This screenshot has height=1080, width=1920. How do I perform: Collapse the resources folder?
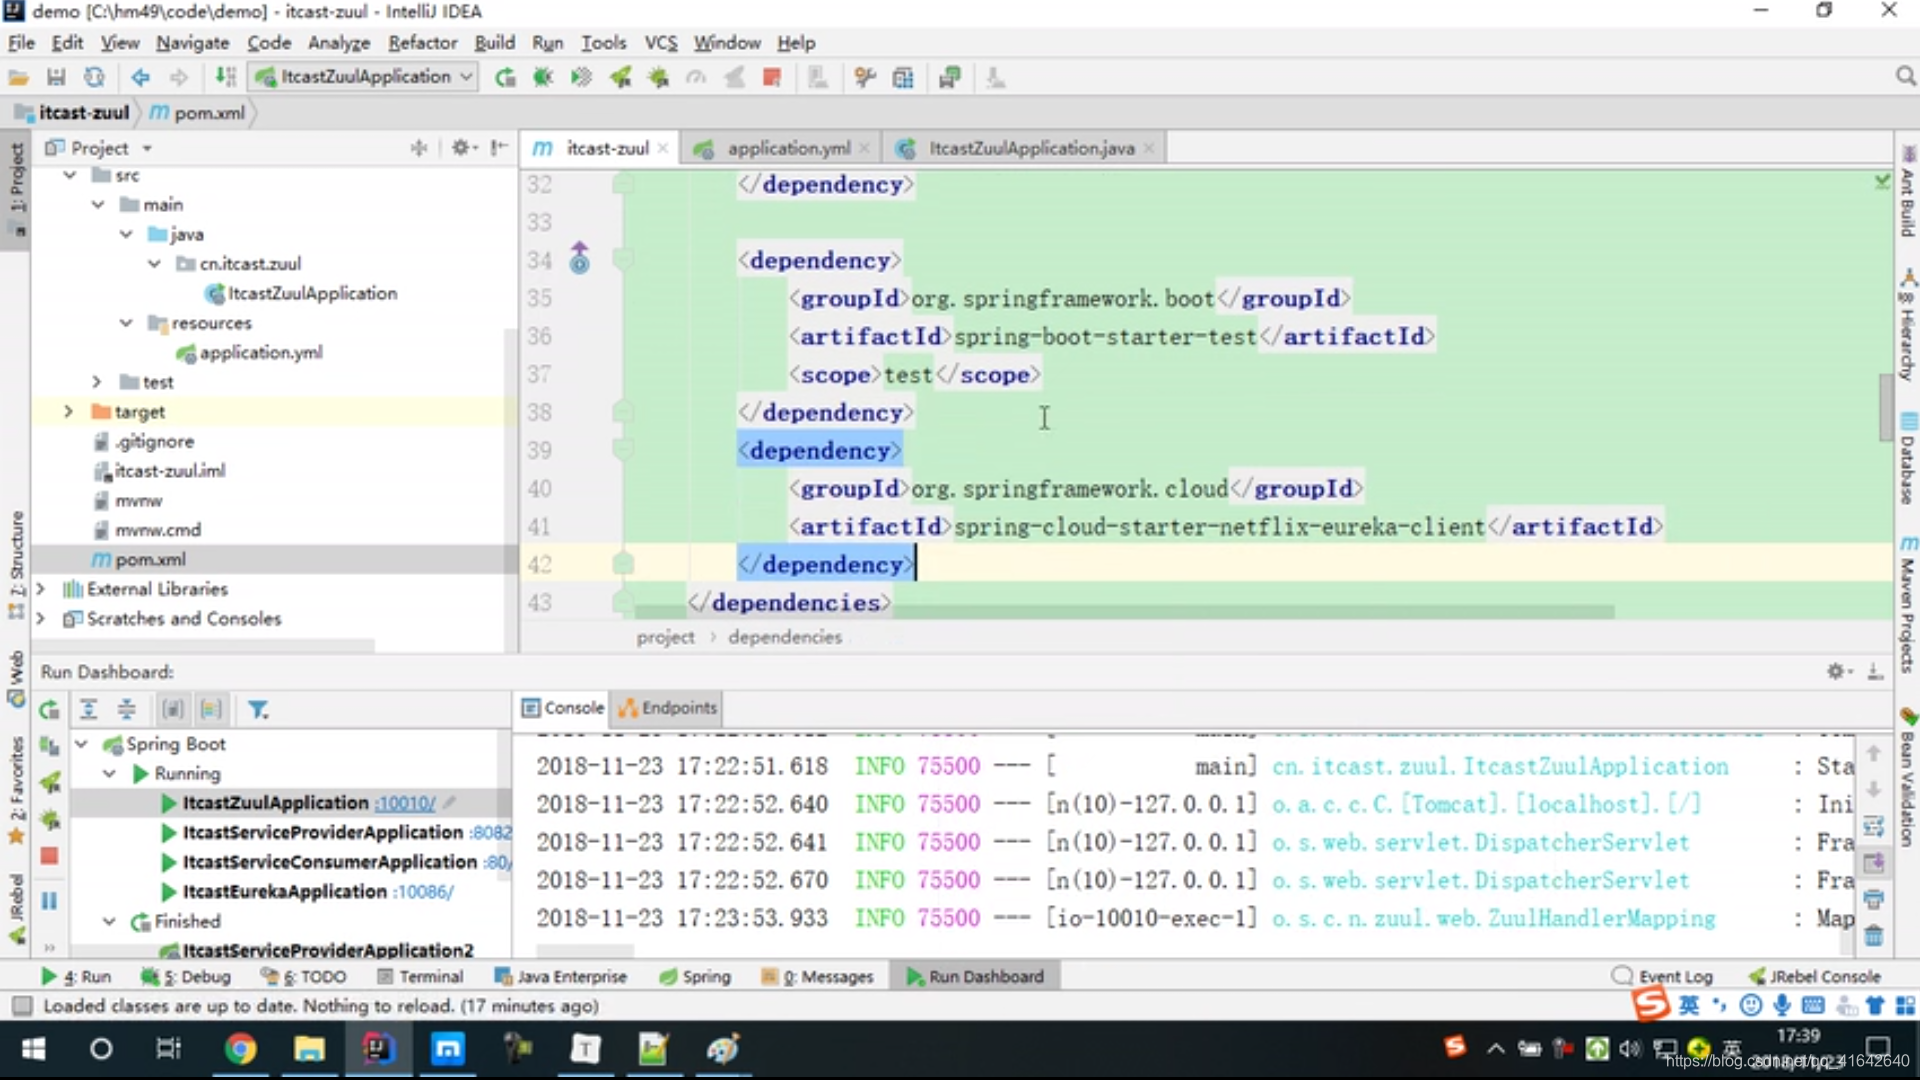tap(125, 323)
